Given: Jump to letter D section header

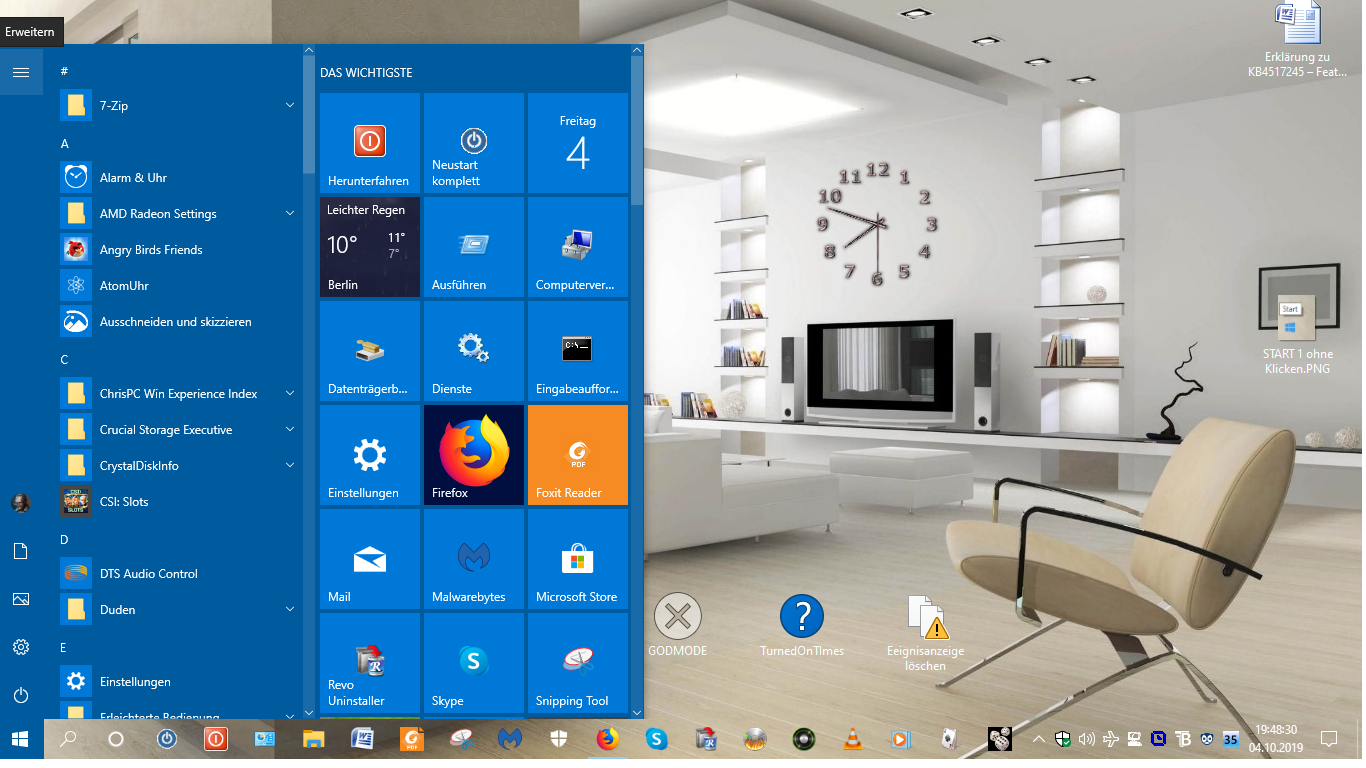Looking at the screenshot, I should click(65, 539).
